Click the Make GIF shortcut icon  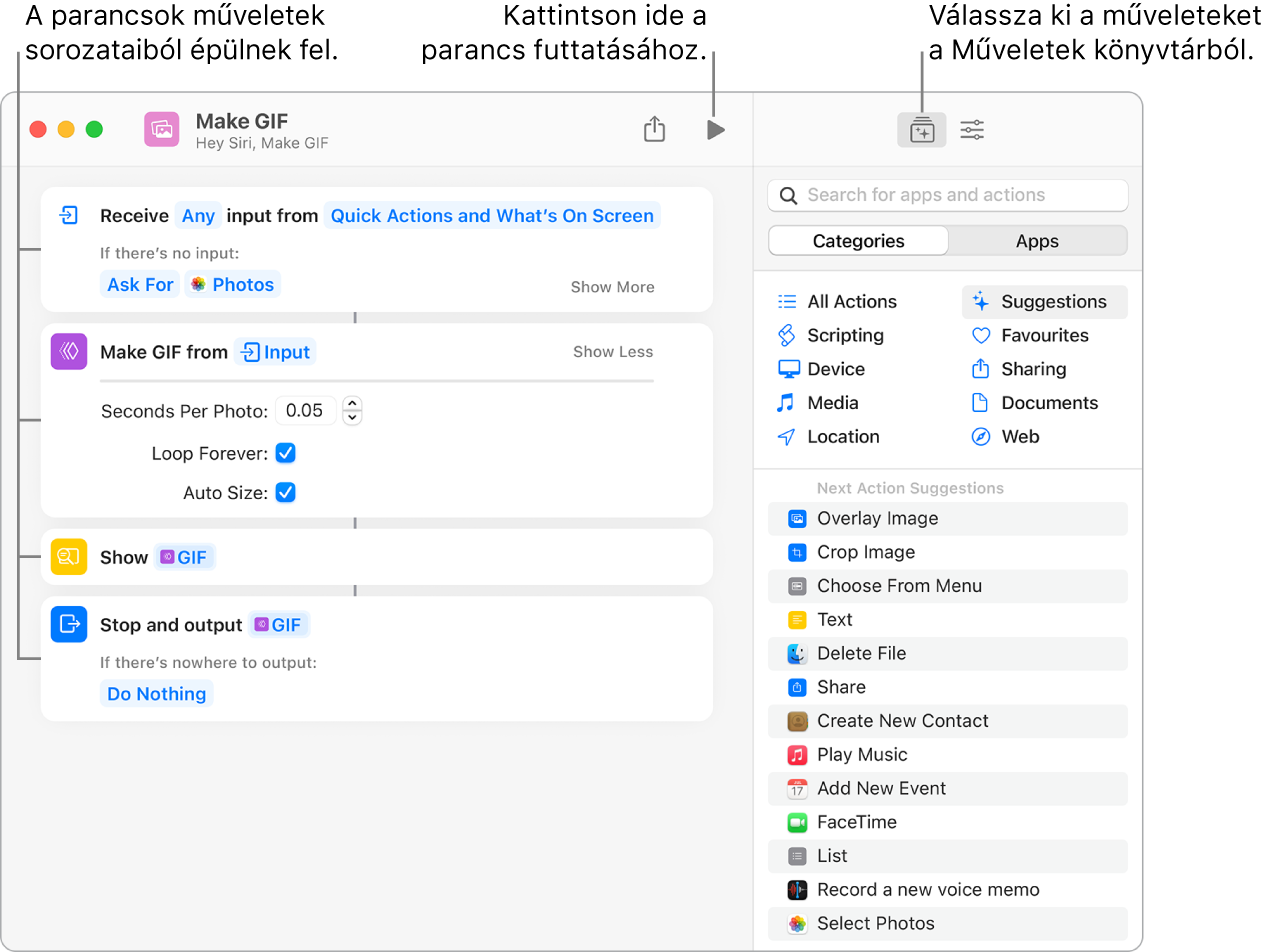[x=161, y=130]
